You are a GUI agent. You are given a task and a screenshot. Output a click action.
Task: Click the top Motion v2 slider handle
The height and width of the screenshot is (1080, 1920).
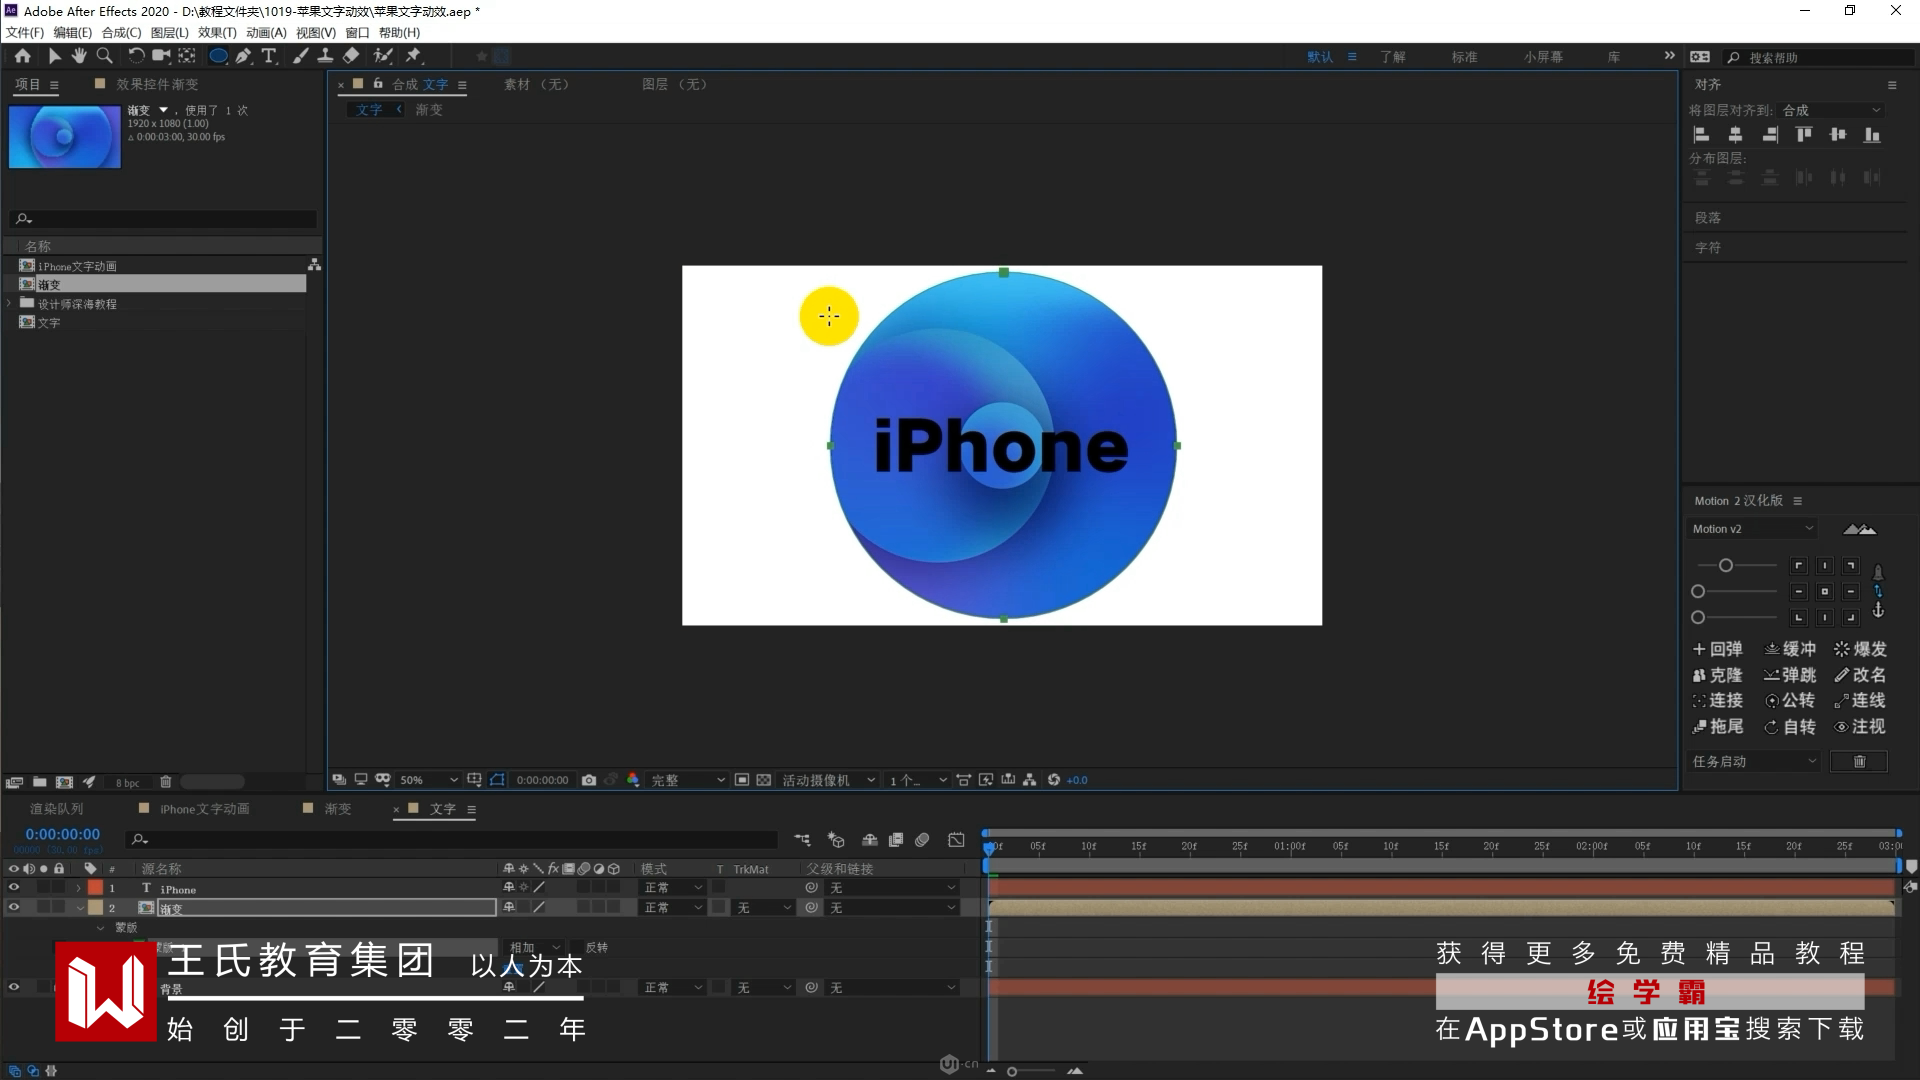click(1725, 566)
